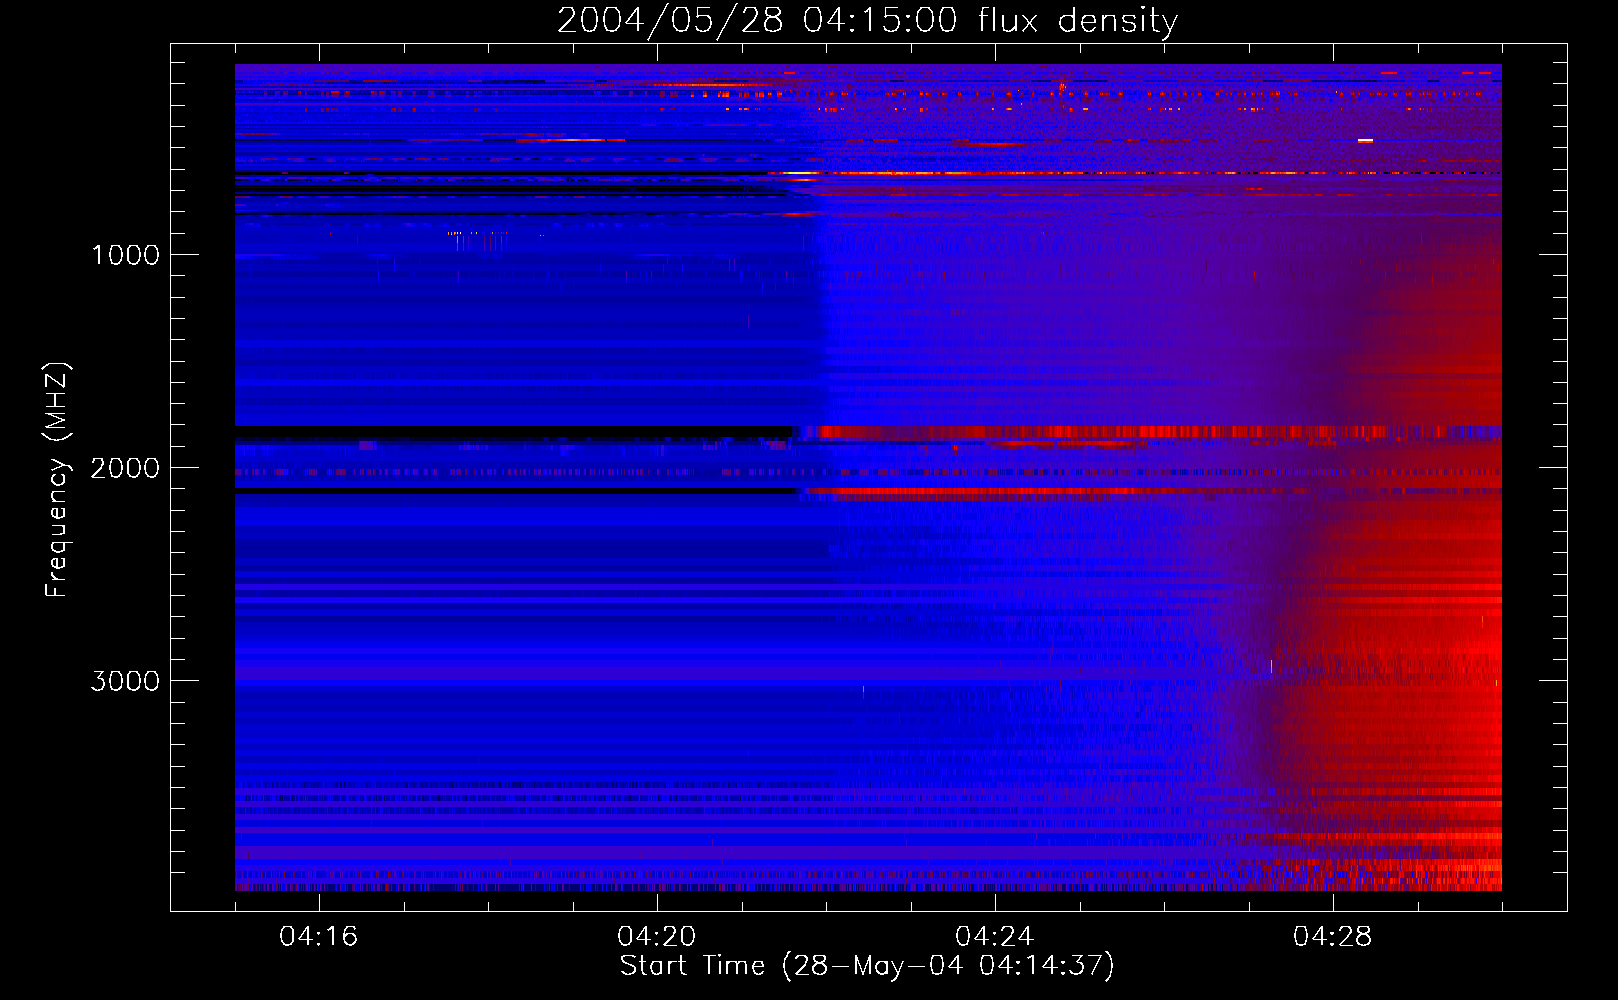Click the 04:16 time tick label

[319, 936]
